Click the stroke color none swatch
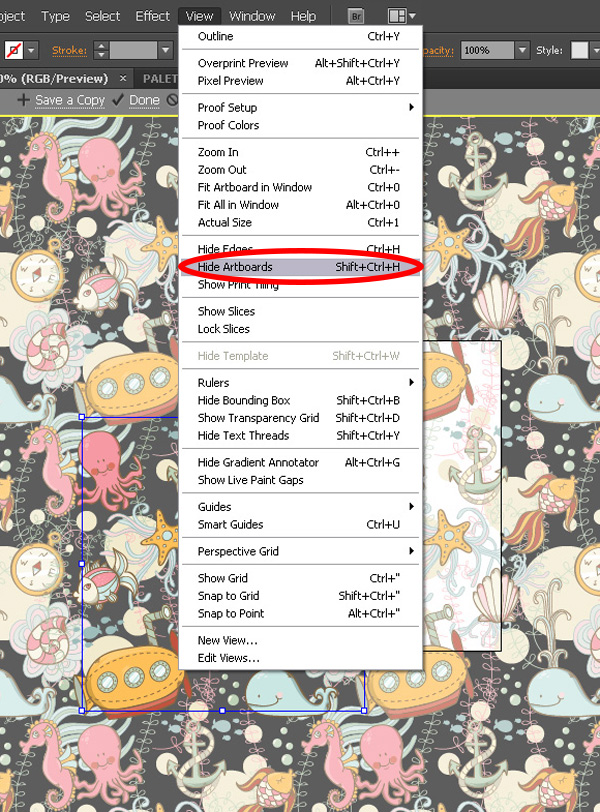The width and height of the screenshot is (600, 812). [x=14, y=50]
